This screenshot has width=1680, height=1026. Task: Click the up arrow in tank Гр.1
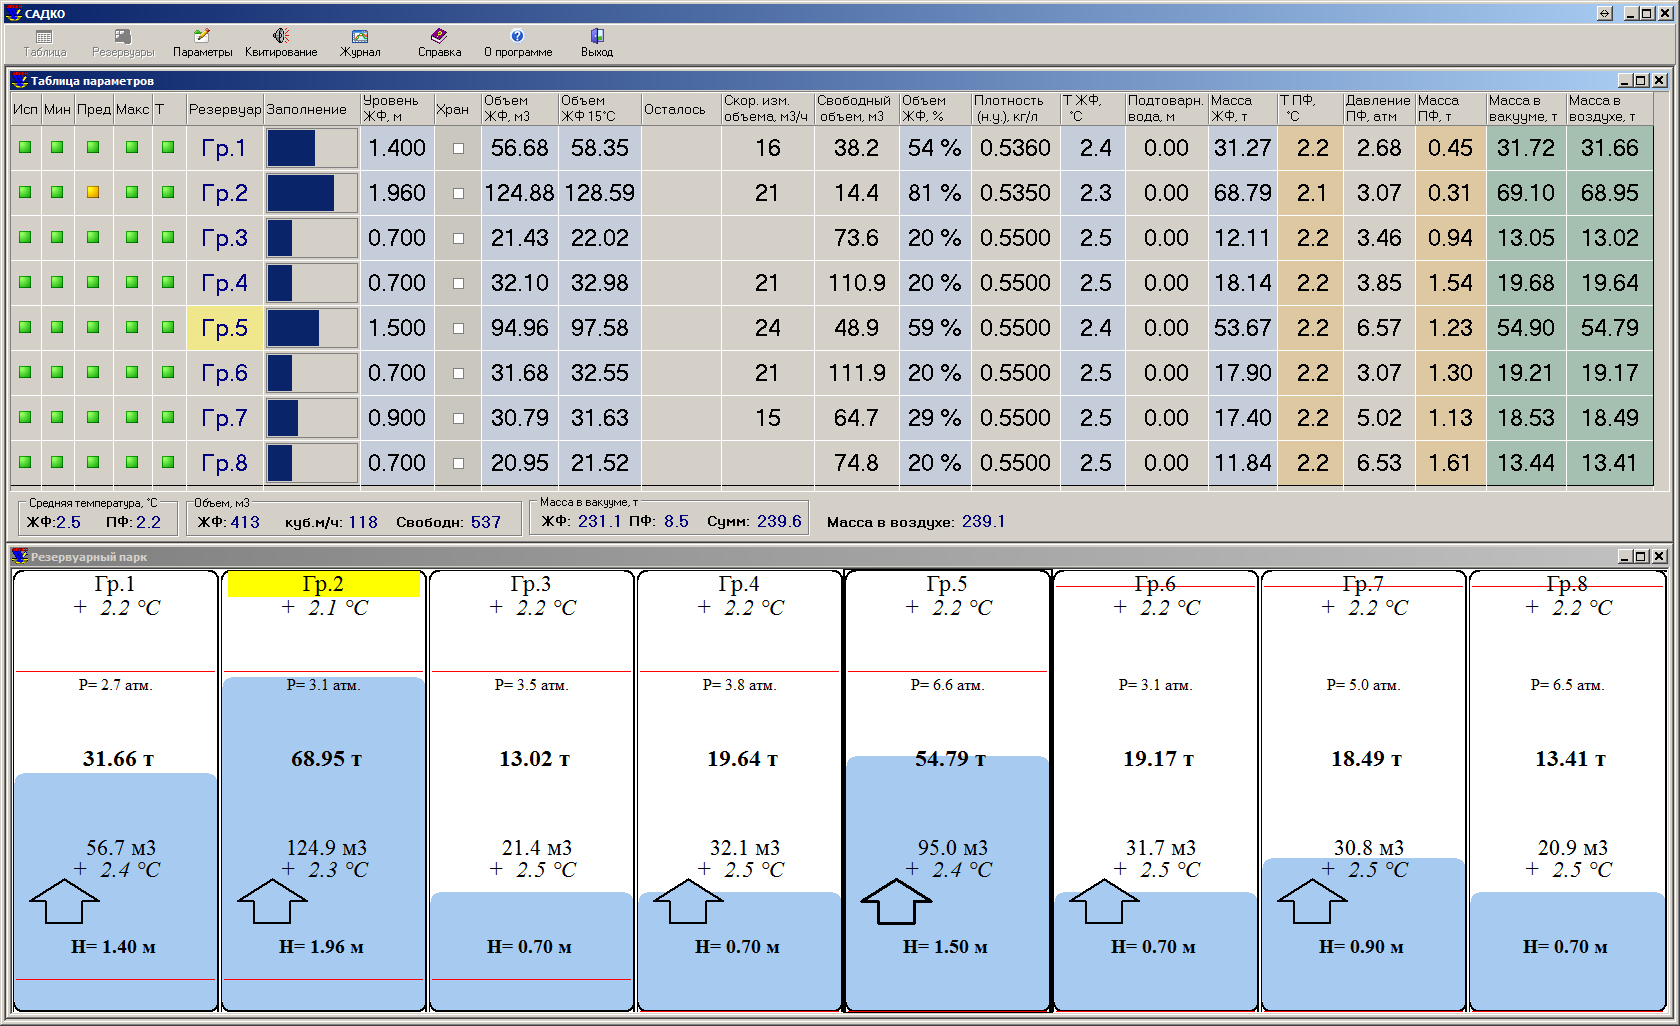64,902
